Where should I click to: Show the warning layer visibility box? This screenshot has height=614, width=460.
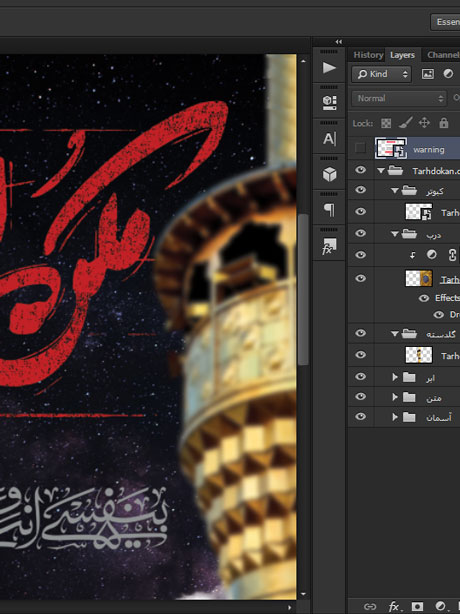[360, 148]
